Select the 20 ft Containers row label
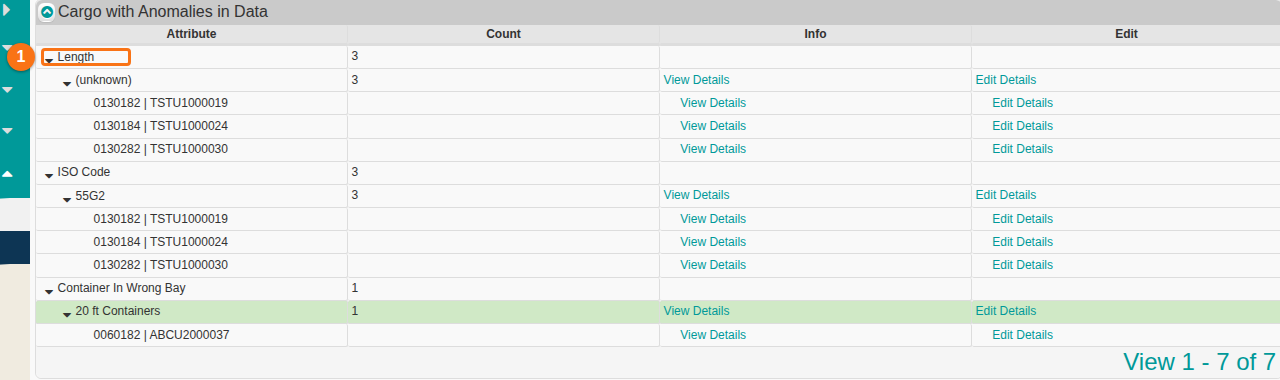Image resolution: width=1280 pixels, height=380 pixels. coord(118,311)
